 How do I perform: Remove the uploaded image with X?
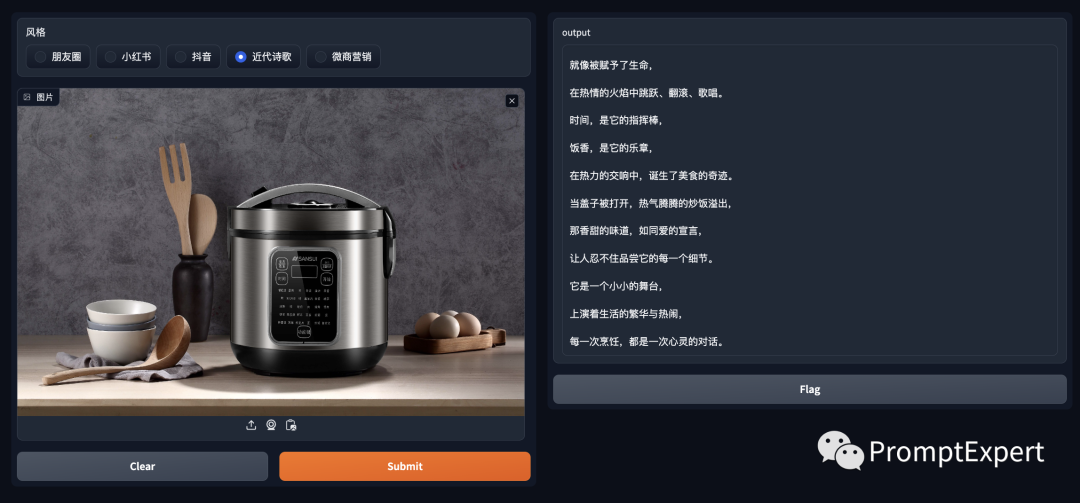tap(512, 101)
